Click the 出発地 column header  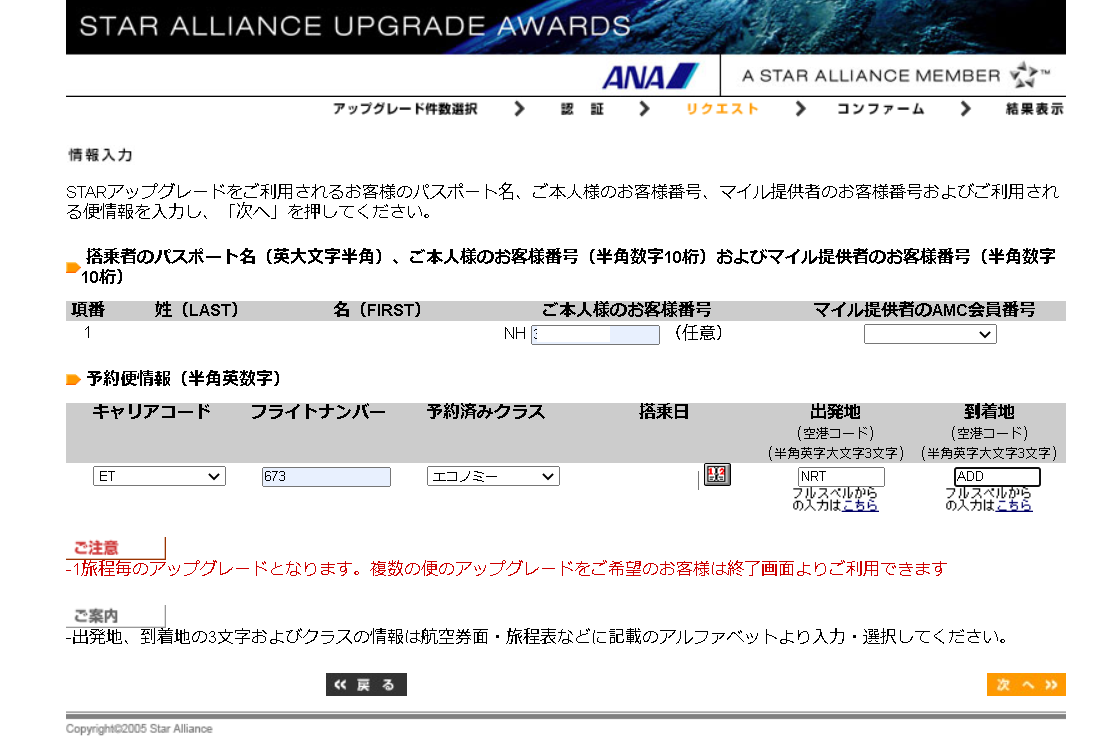(835, 412)
